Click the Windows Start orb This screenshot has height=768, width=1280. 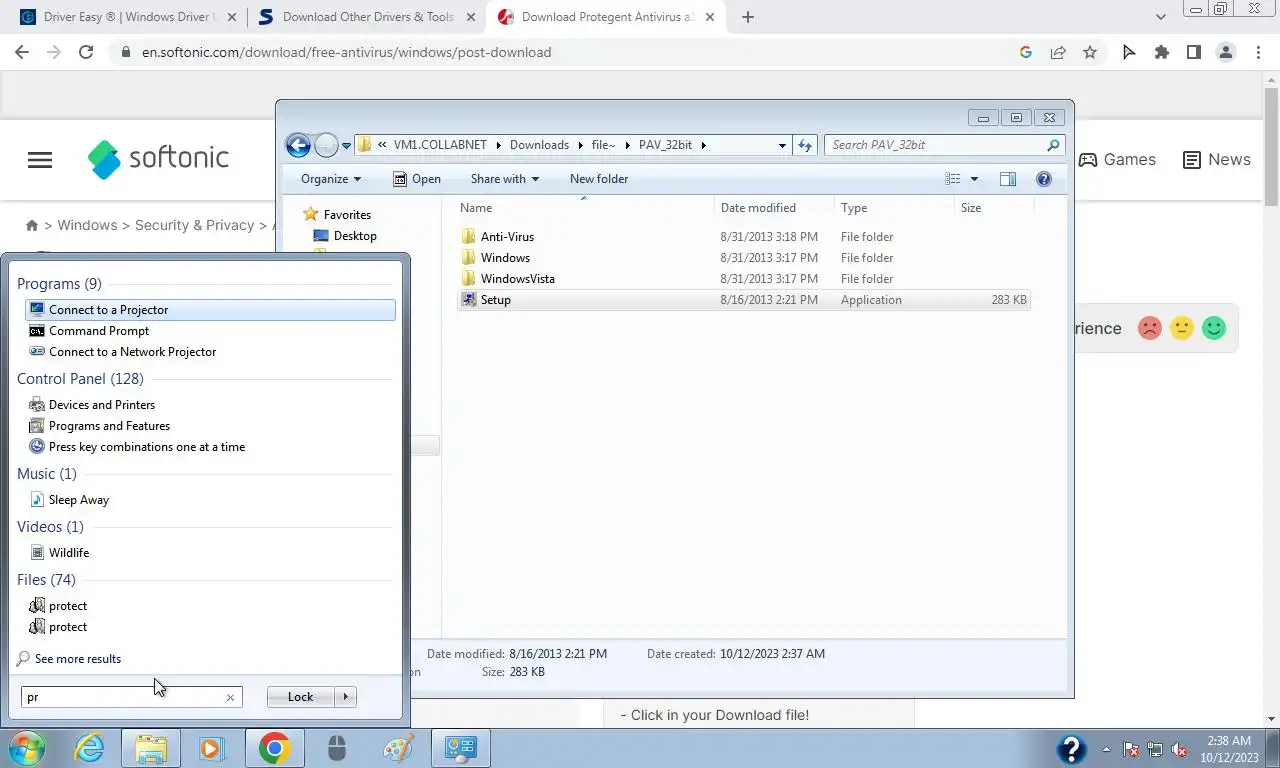[x=26, y=748]
